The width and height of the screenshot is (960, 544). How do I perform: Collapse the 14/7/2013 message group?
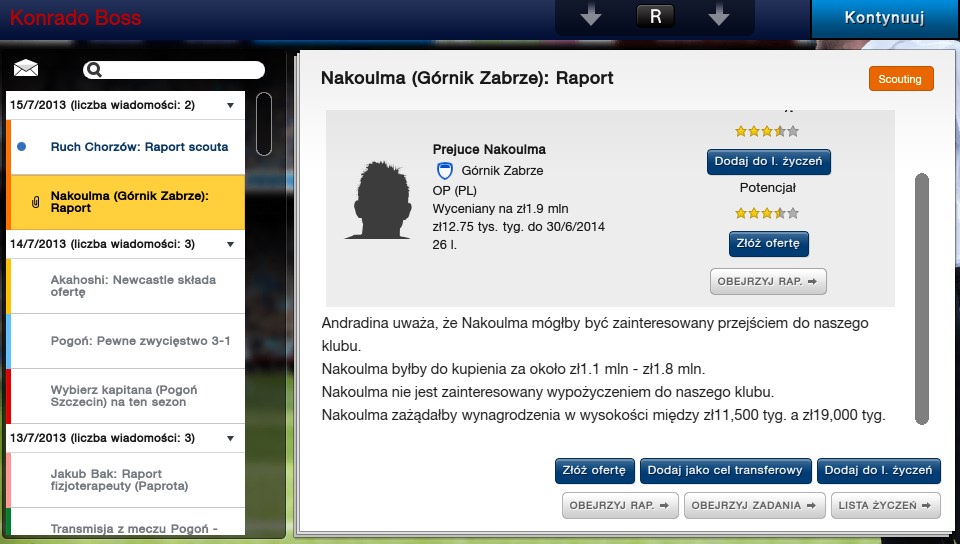click(x=230, y=244)
